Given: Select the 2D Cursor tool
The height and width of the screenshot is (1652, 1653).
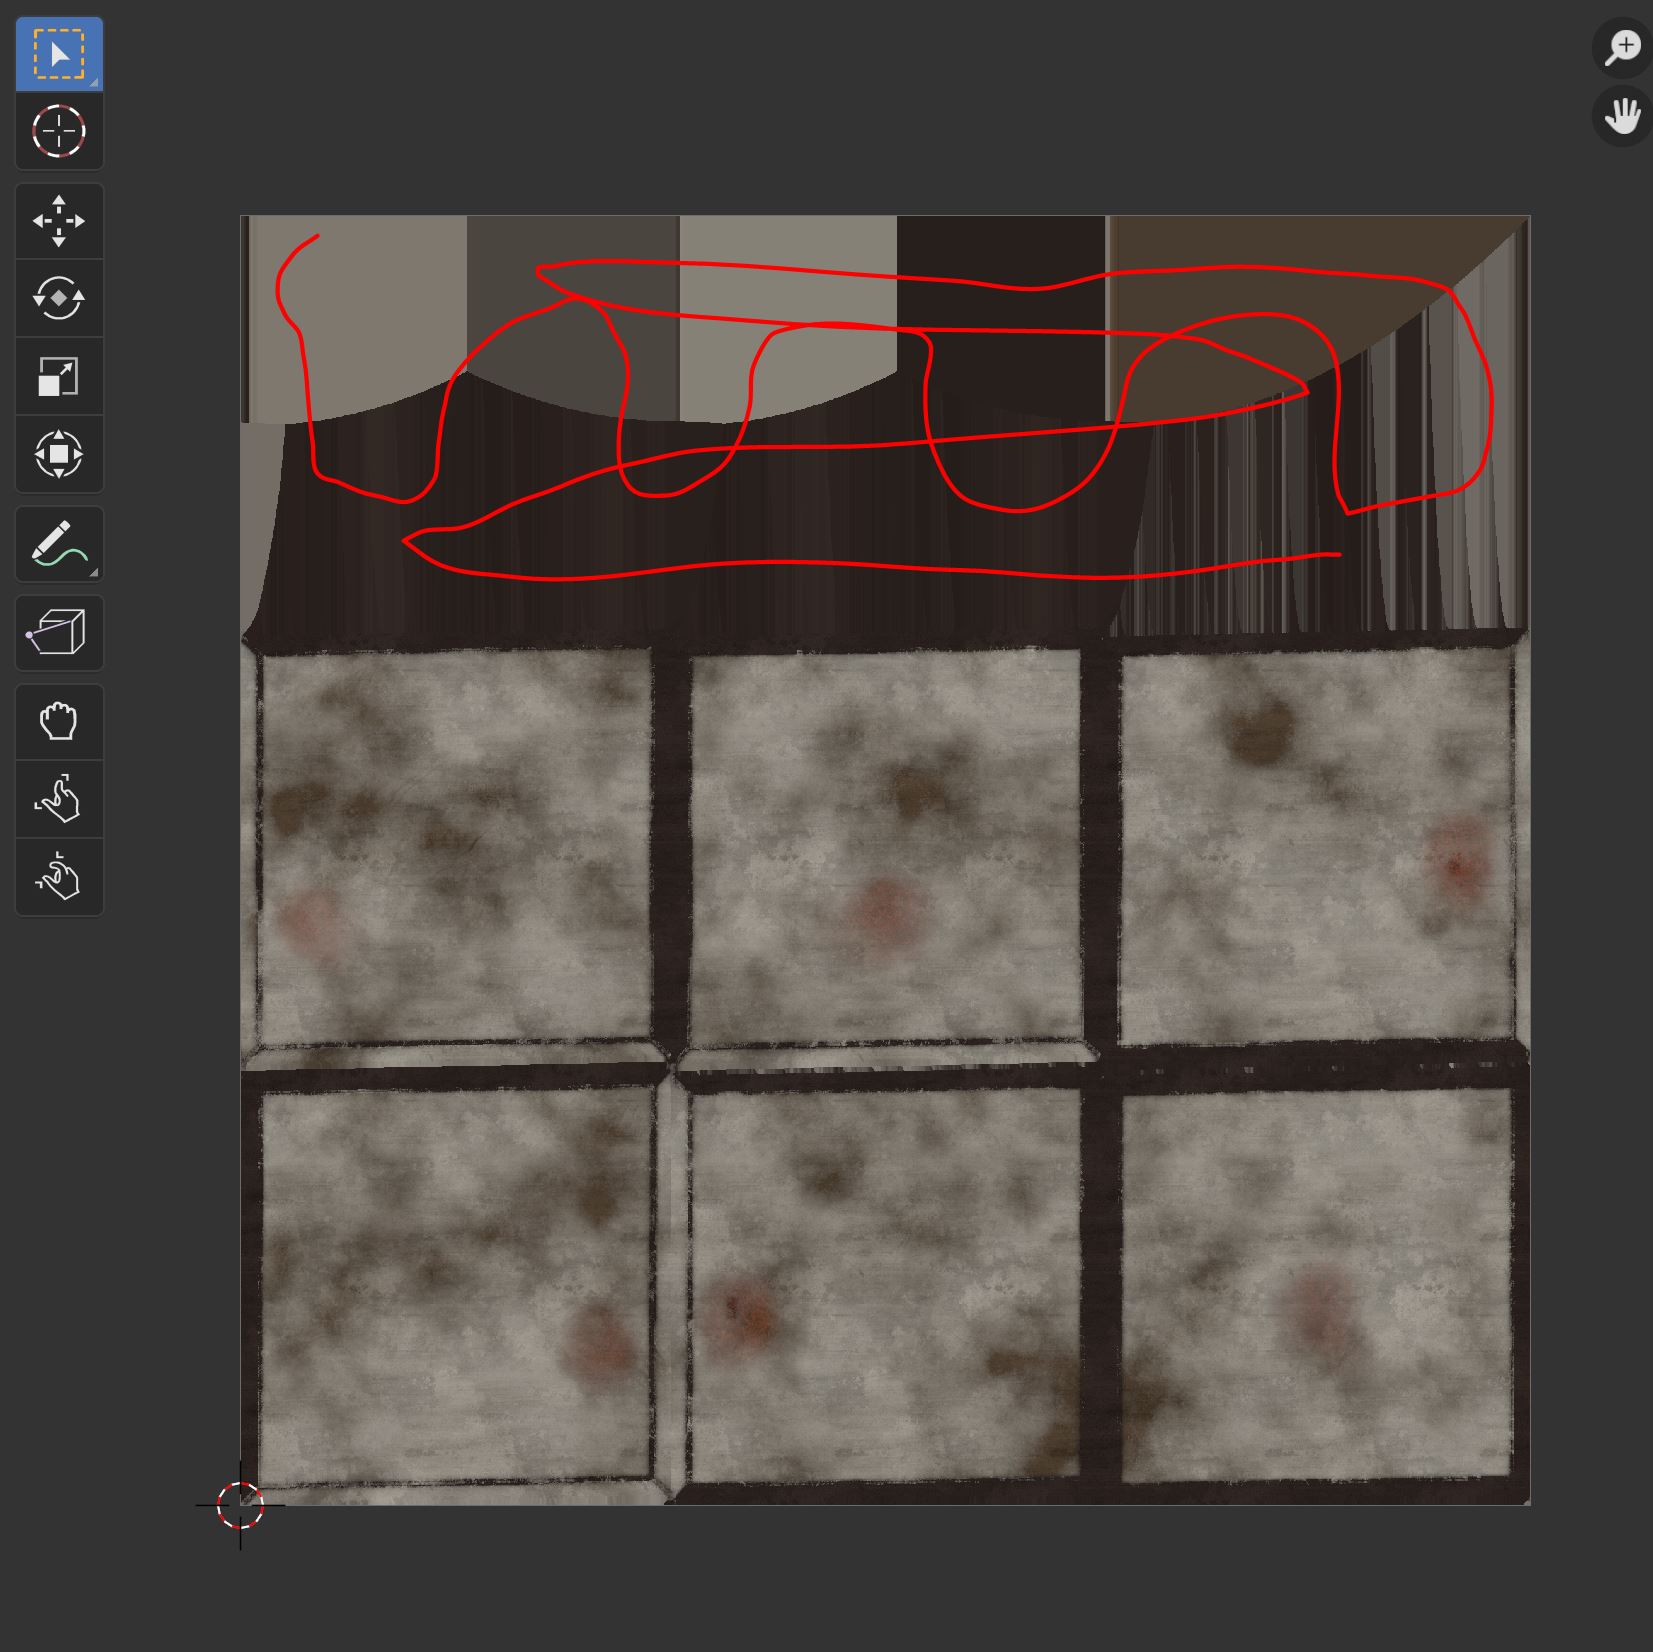Looking at the screenshot, I should (59, 131).
